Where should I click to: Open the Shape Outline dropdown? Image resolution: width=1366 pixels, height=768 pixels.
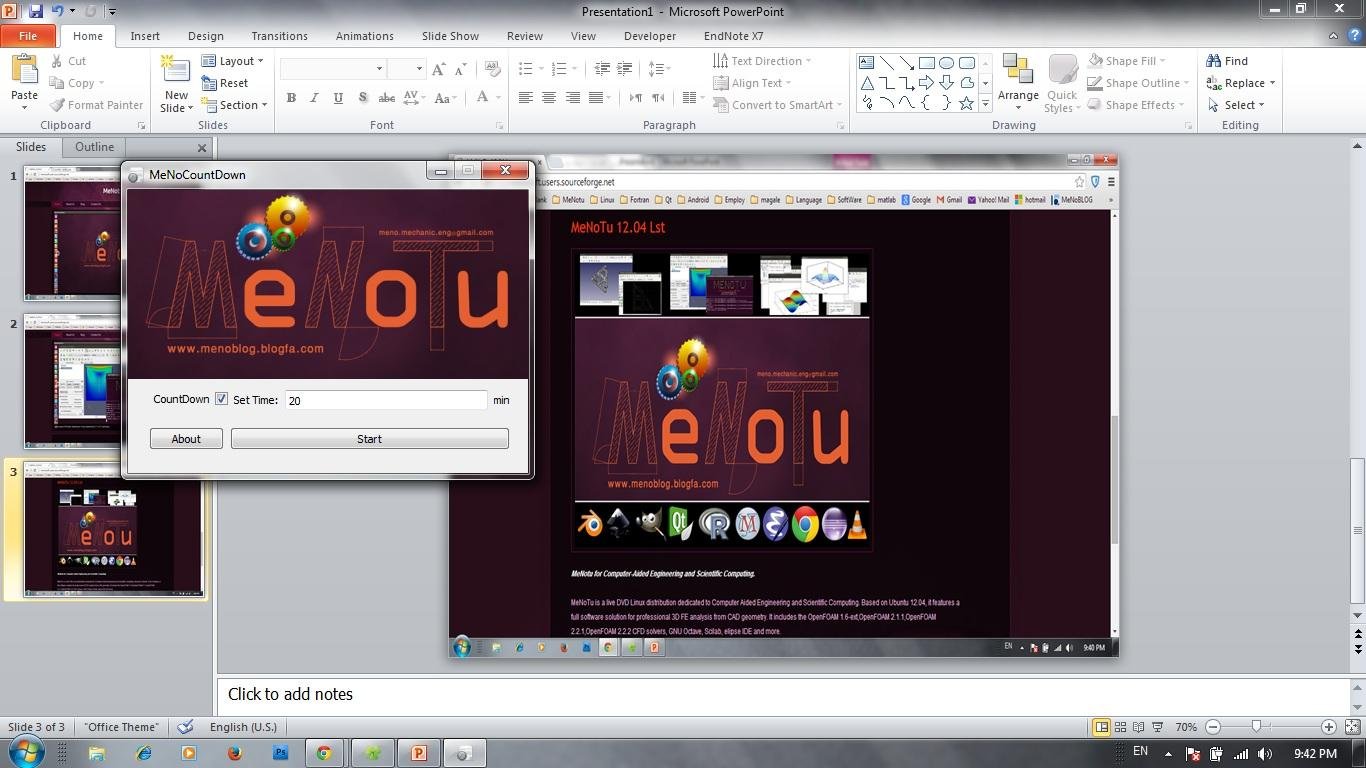(x=1139, y=83)
